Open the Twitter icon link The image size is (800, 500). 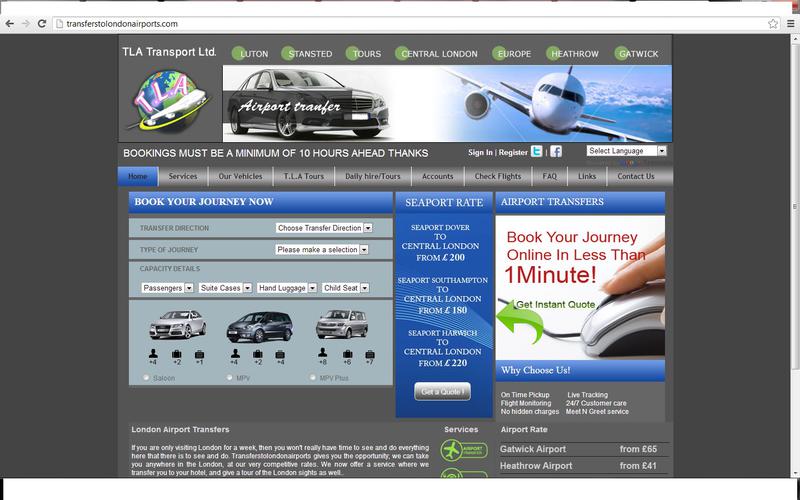(536, 152)
